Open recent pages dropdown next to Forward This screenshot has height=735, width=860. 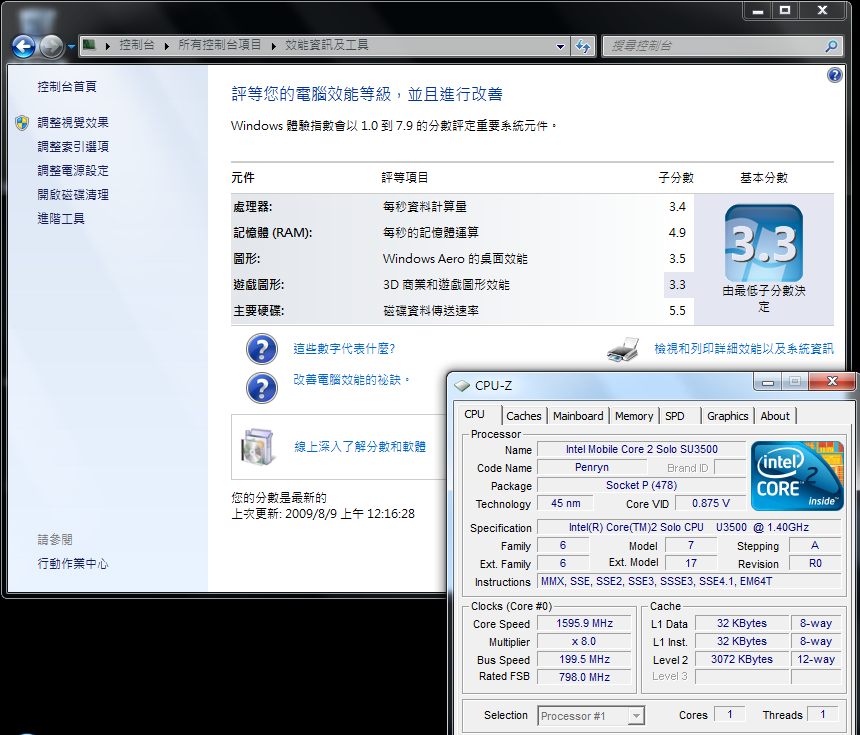tap(72, 47)
